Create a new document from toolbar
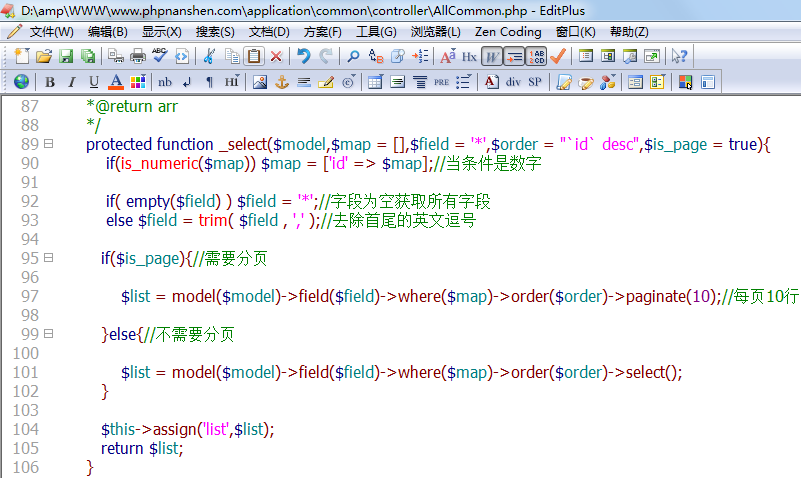This screenshot has width=801, height=478. click(x=22, y=56)
